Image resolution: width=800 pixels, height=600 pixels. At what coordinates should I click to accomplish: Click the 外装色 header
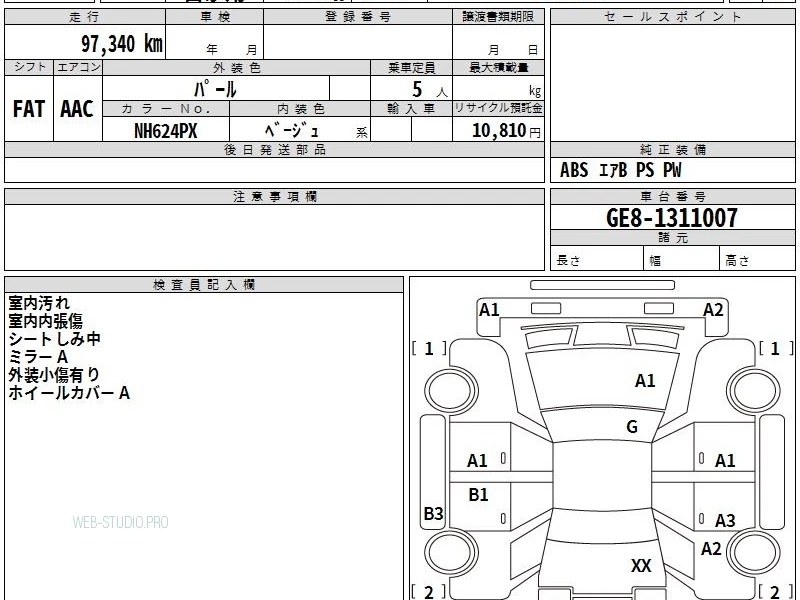click(x=237, y=67)
